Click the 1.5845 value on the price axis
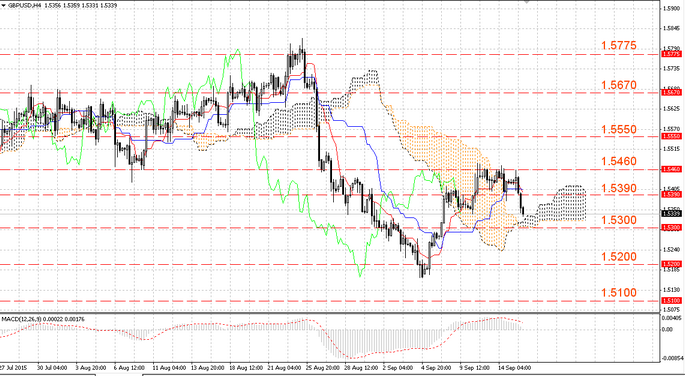This screenshot has width=685, height=376. 671,29
